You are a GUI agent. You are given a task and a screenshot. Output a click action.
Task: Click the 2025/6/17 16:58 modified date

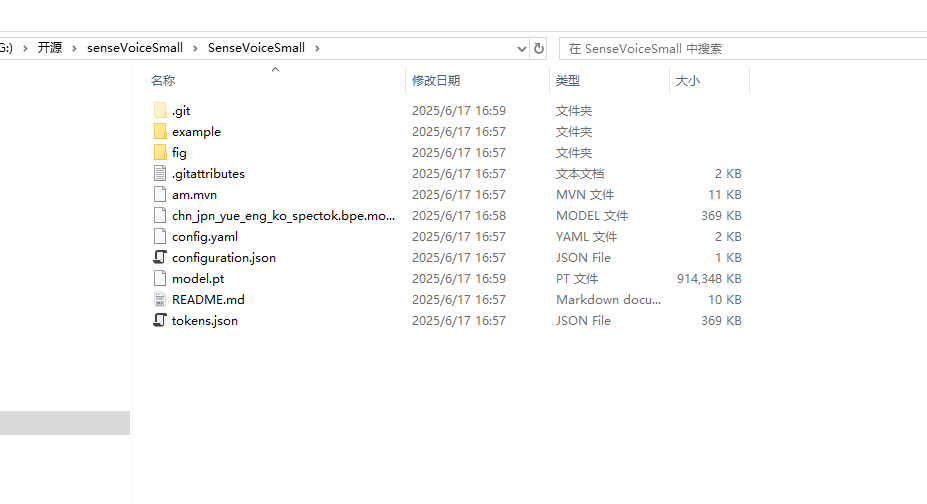coord(459,216)
